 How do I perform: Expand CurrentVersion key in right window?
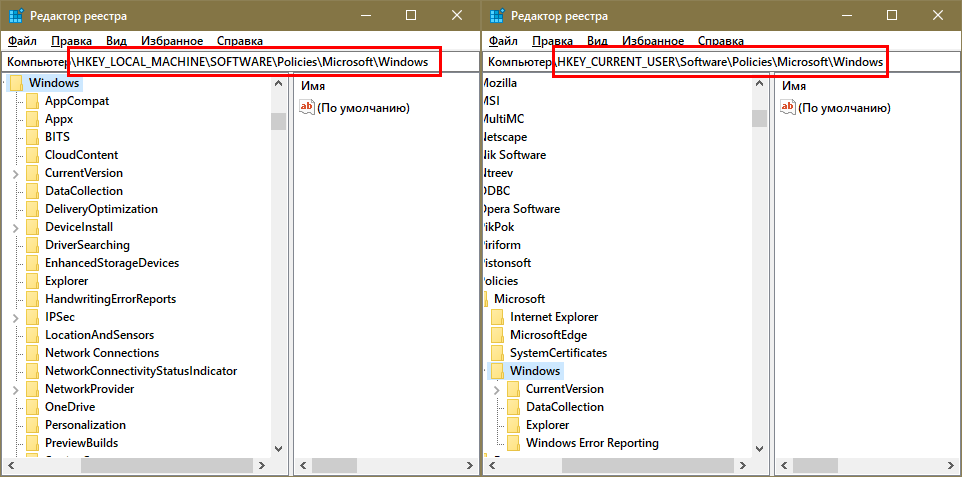click(497, 389)
